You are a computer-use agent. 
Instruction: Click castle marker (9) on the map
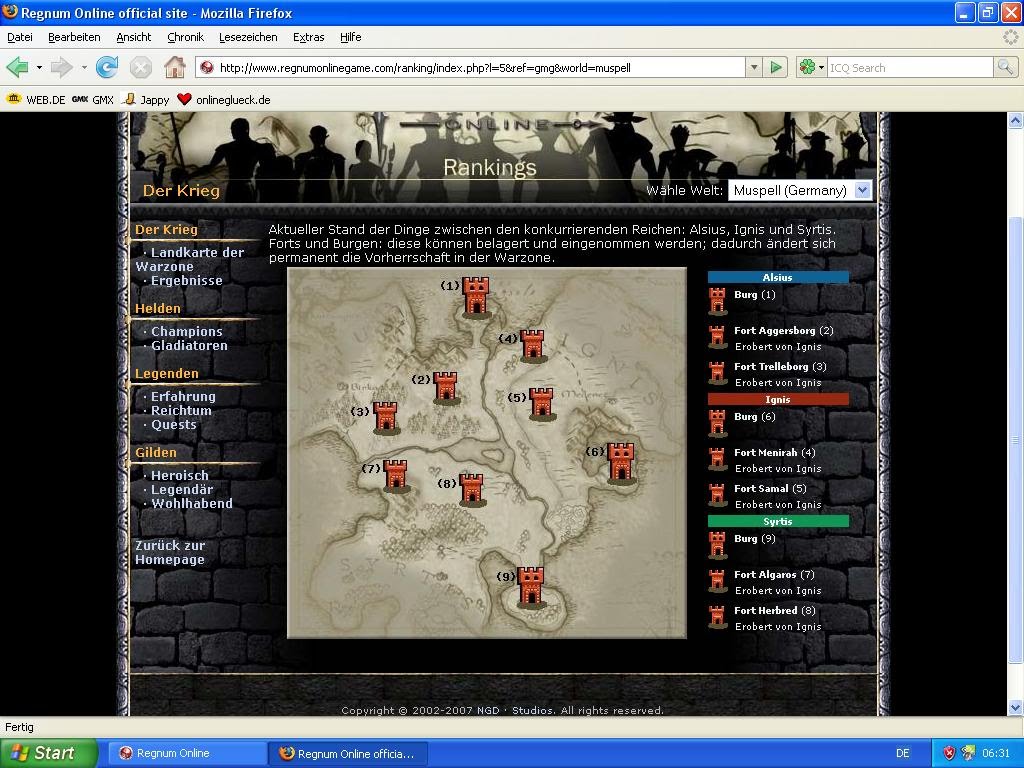click(x=531, y=588)
